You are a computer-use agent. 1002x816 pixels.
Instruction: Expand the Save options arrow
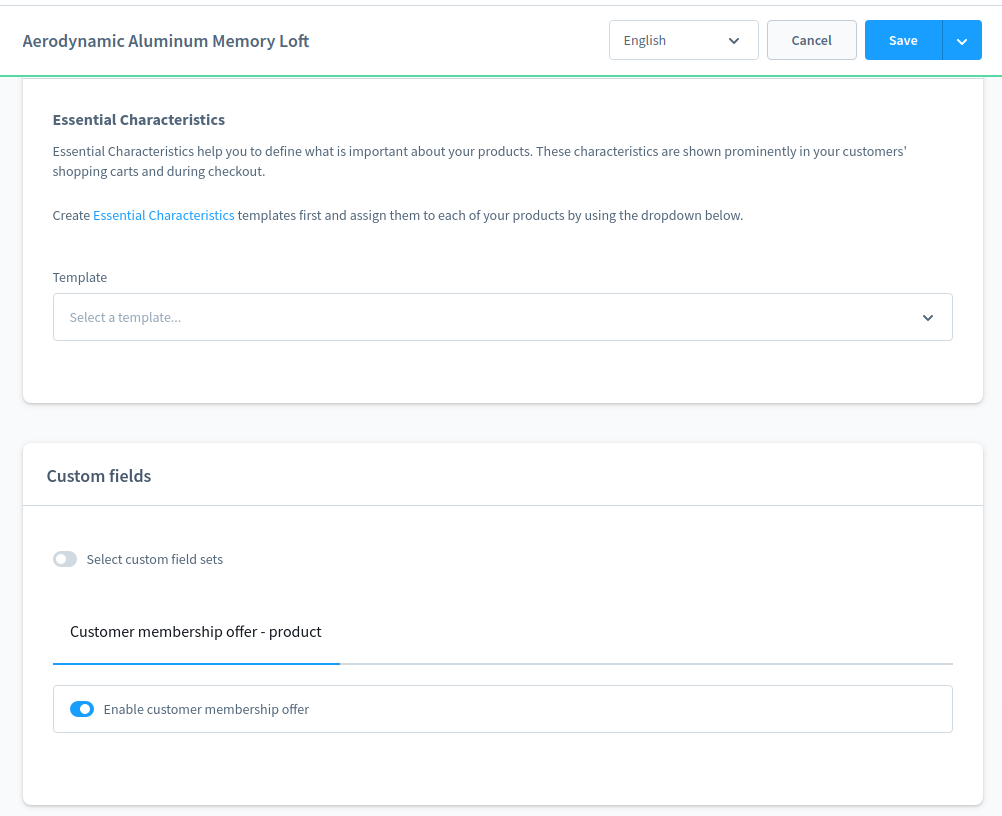962,40
